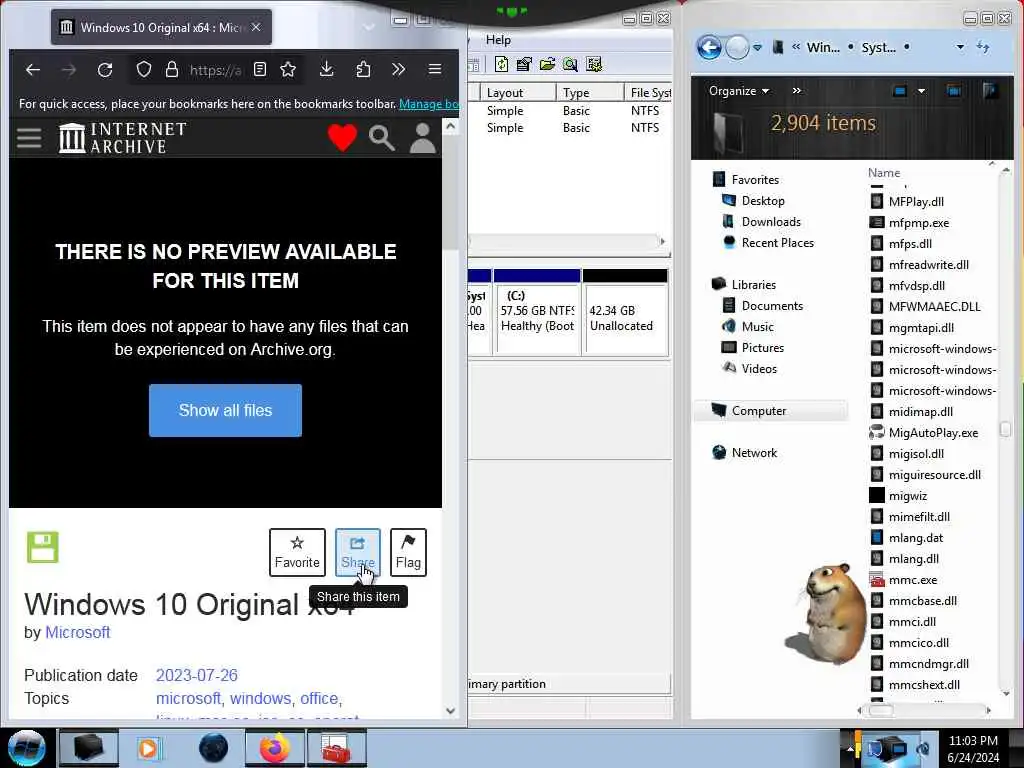
Task: Click the site padlock icon
Action: [172, 69]
